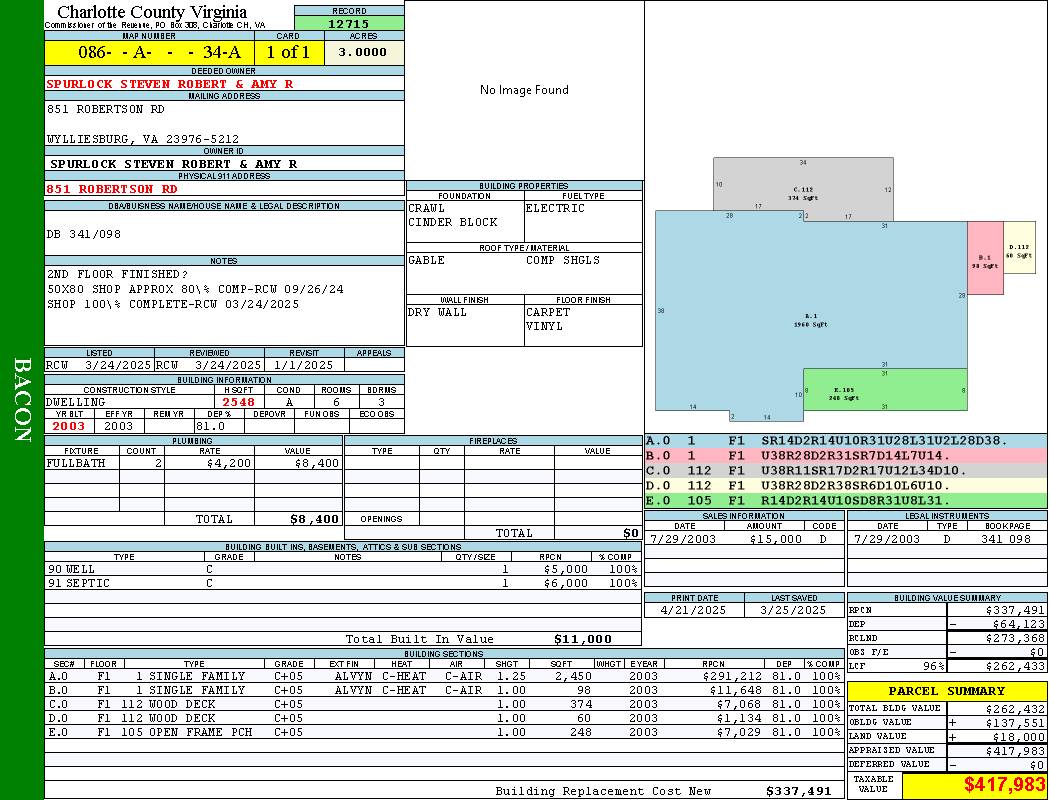This screenshot has height=800, width=1050.
Task: Select the blue A.1 1960 SqFt sketch section
Action: pyautogui.click(x=811, y=315)
